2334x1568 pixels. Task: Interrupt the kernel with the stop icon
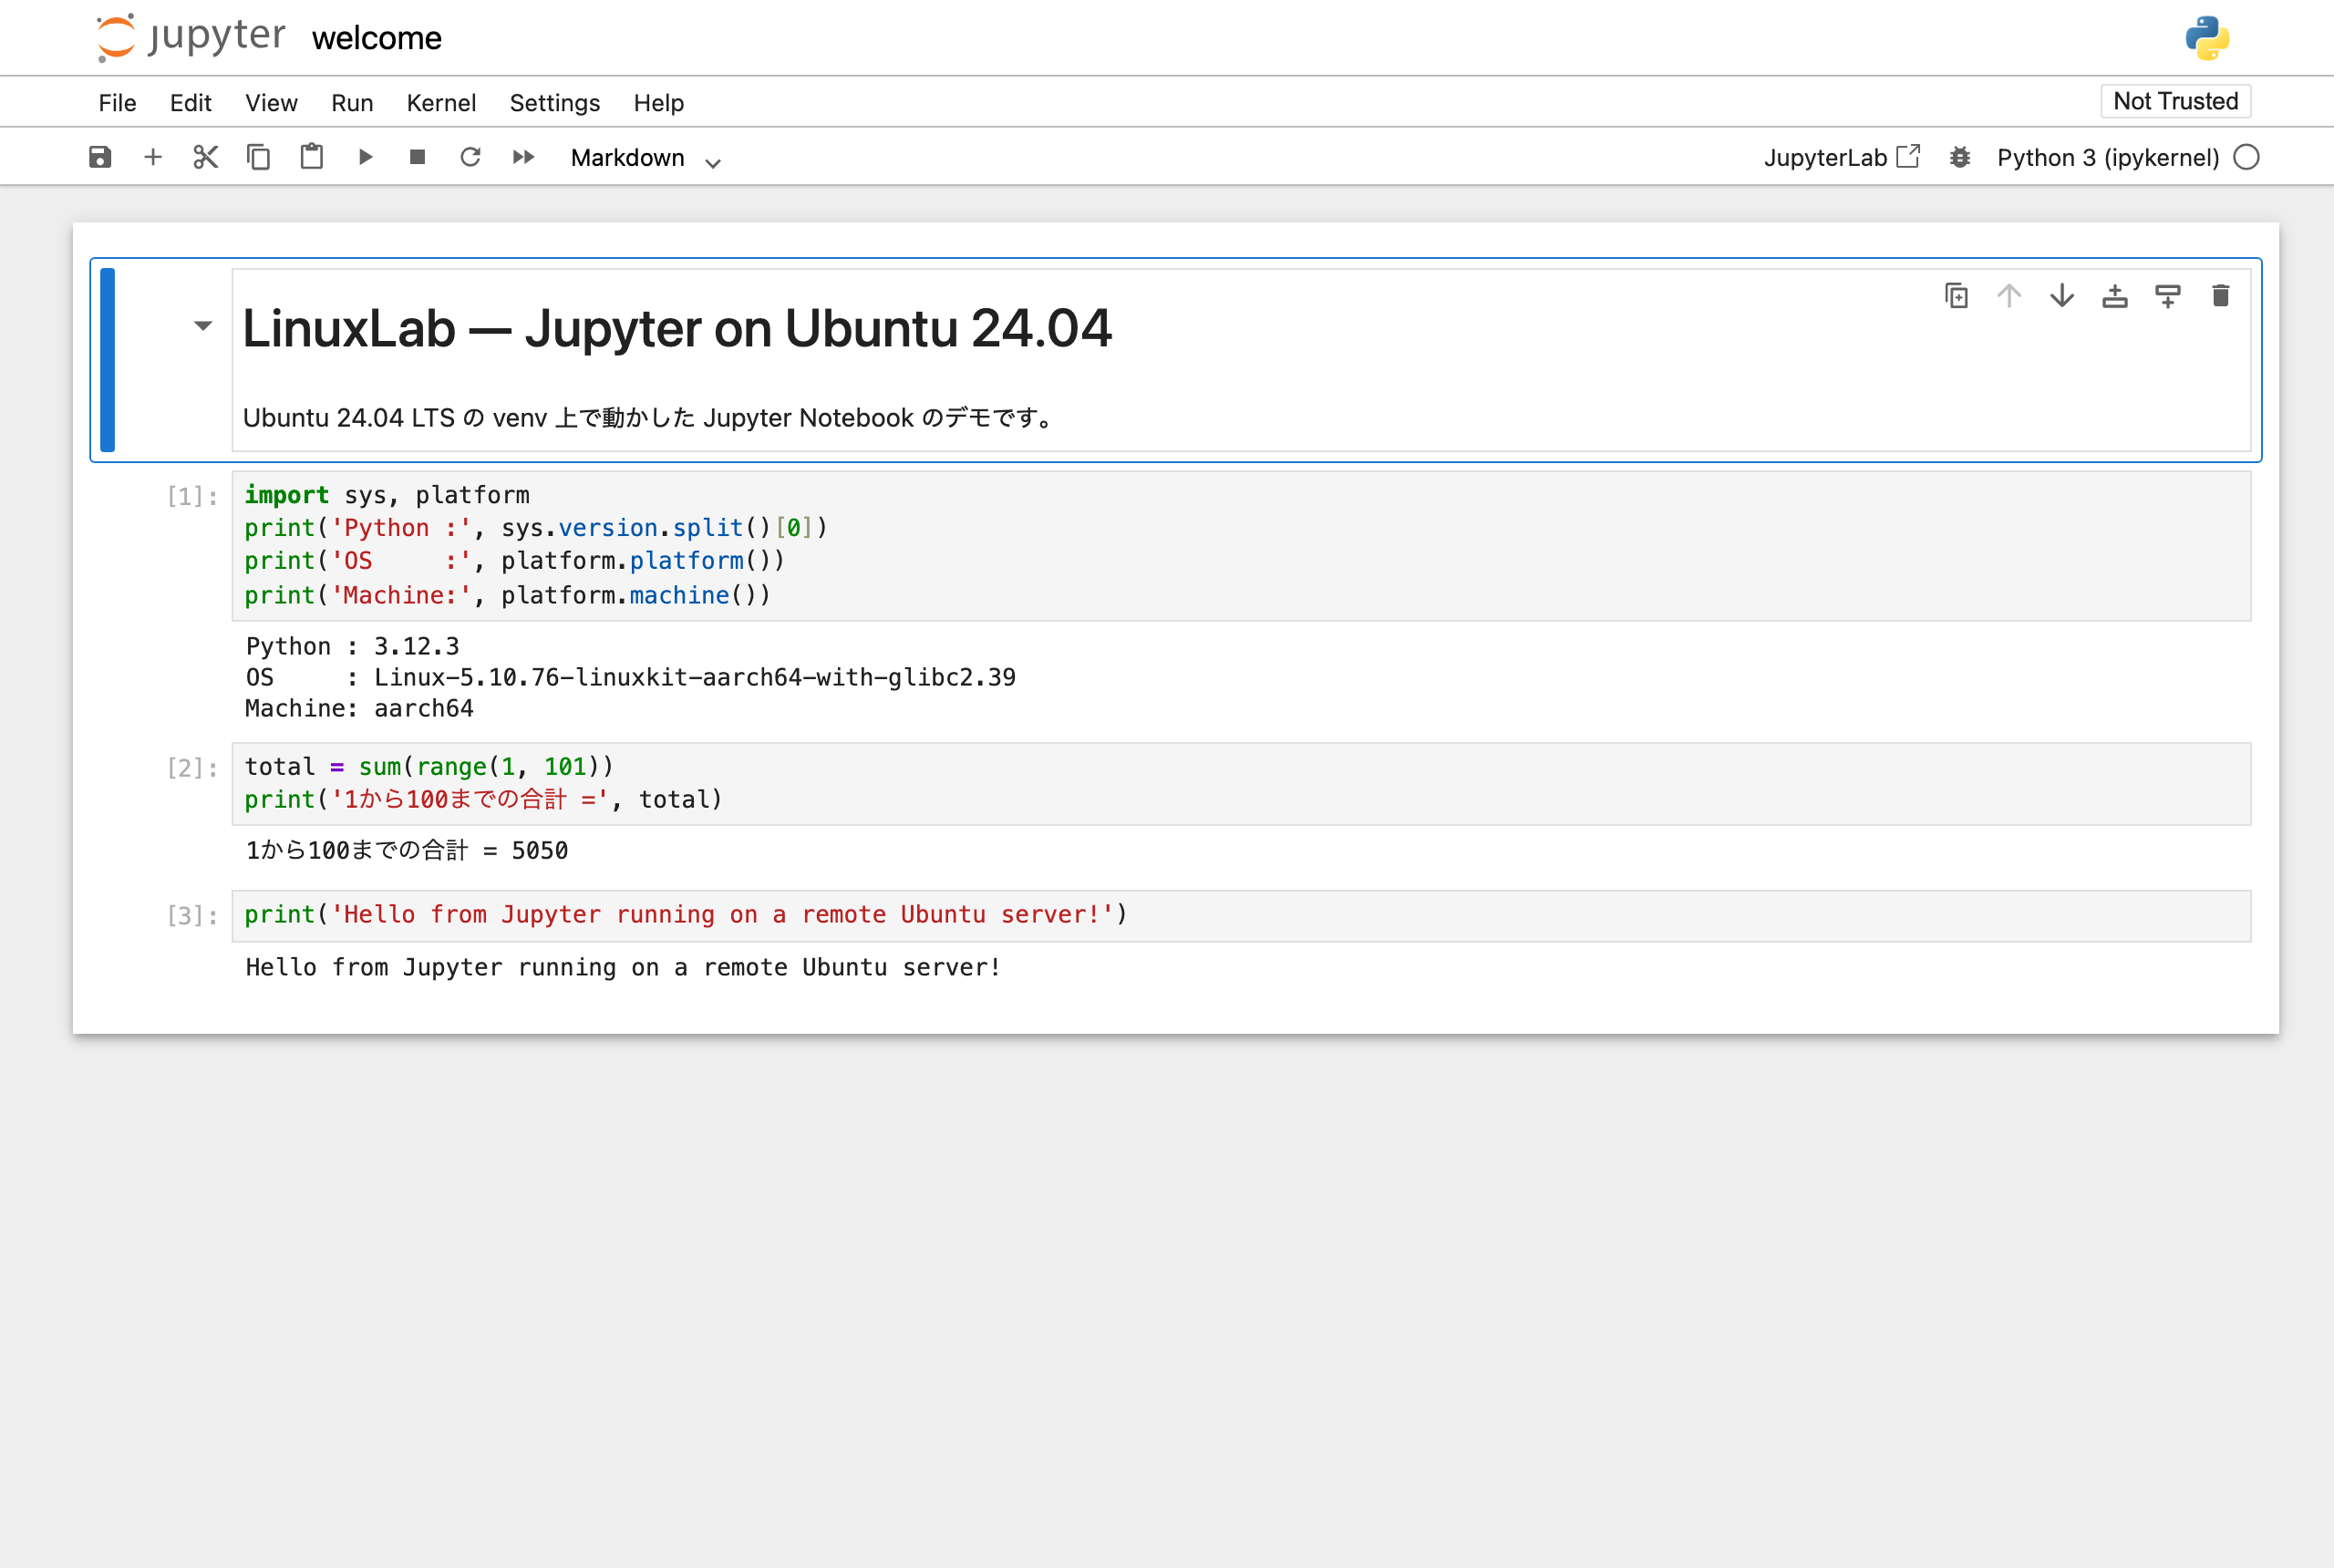point(418,157)
